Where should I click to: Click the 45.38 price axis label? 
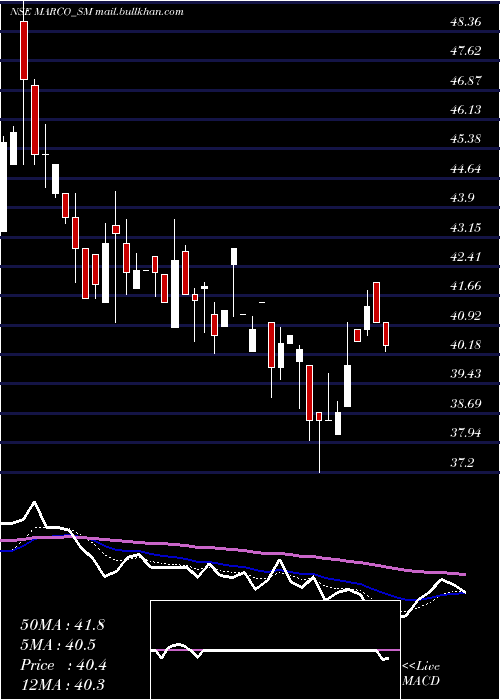click(466, 139)
